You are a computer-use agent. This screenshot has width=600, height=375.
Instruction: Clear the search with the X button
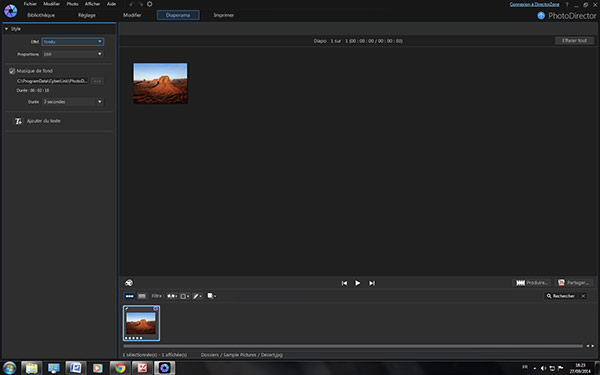583,296
